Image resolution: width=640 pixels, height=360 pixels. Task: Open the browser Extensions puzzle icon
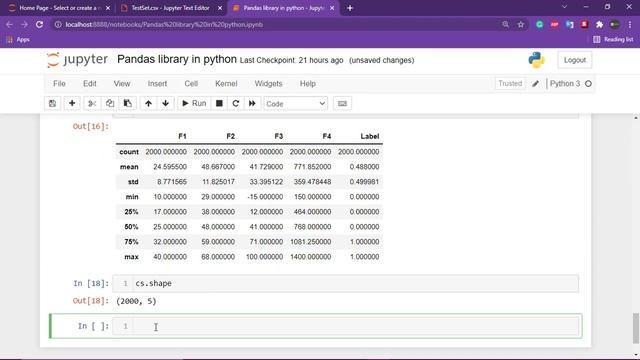pyautogui.click(x=599, y=24)
